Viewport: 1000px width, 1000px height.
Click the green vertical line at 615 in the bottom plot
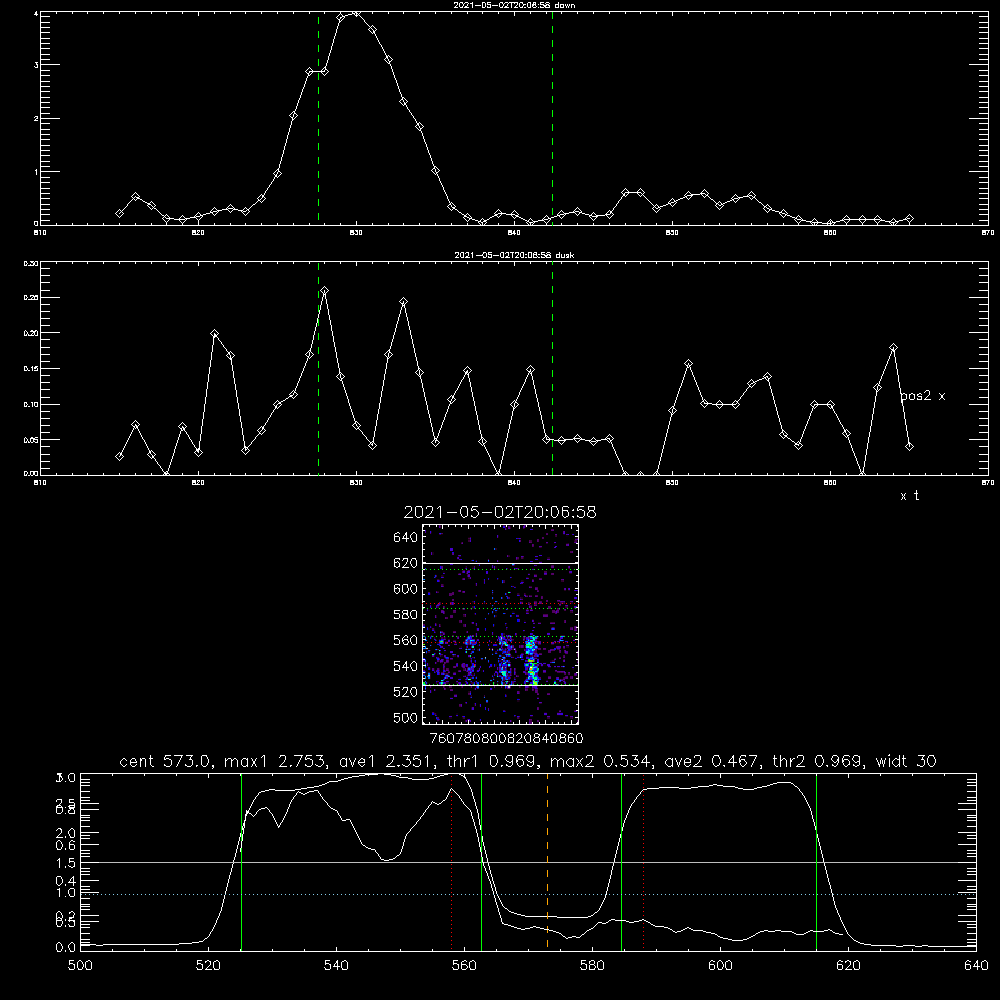point(816,862)
